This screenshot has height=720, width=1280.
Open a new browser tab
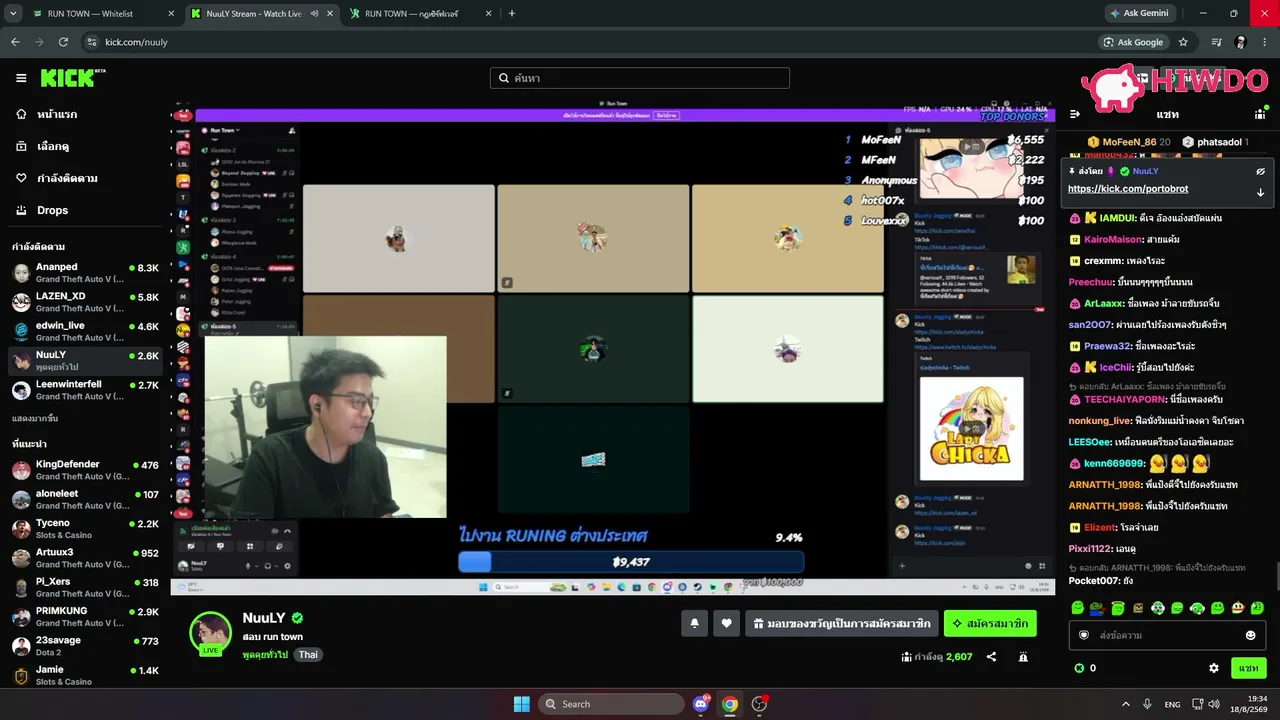[512, 14]
